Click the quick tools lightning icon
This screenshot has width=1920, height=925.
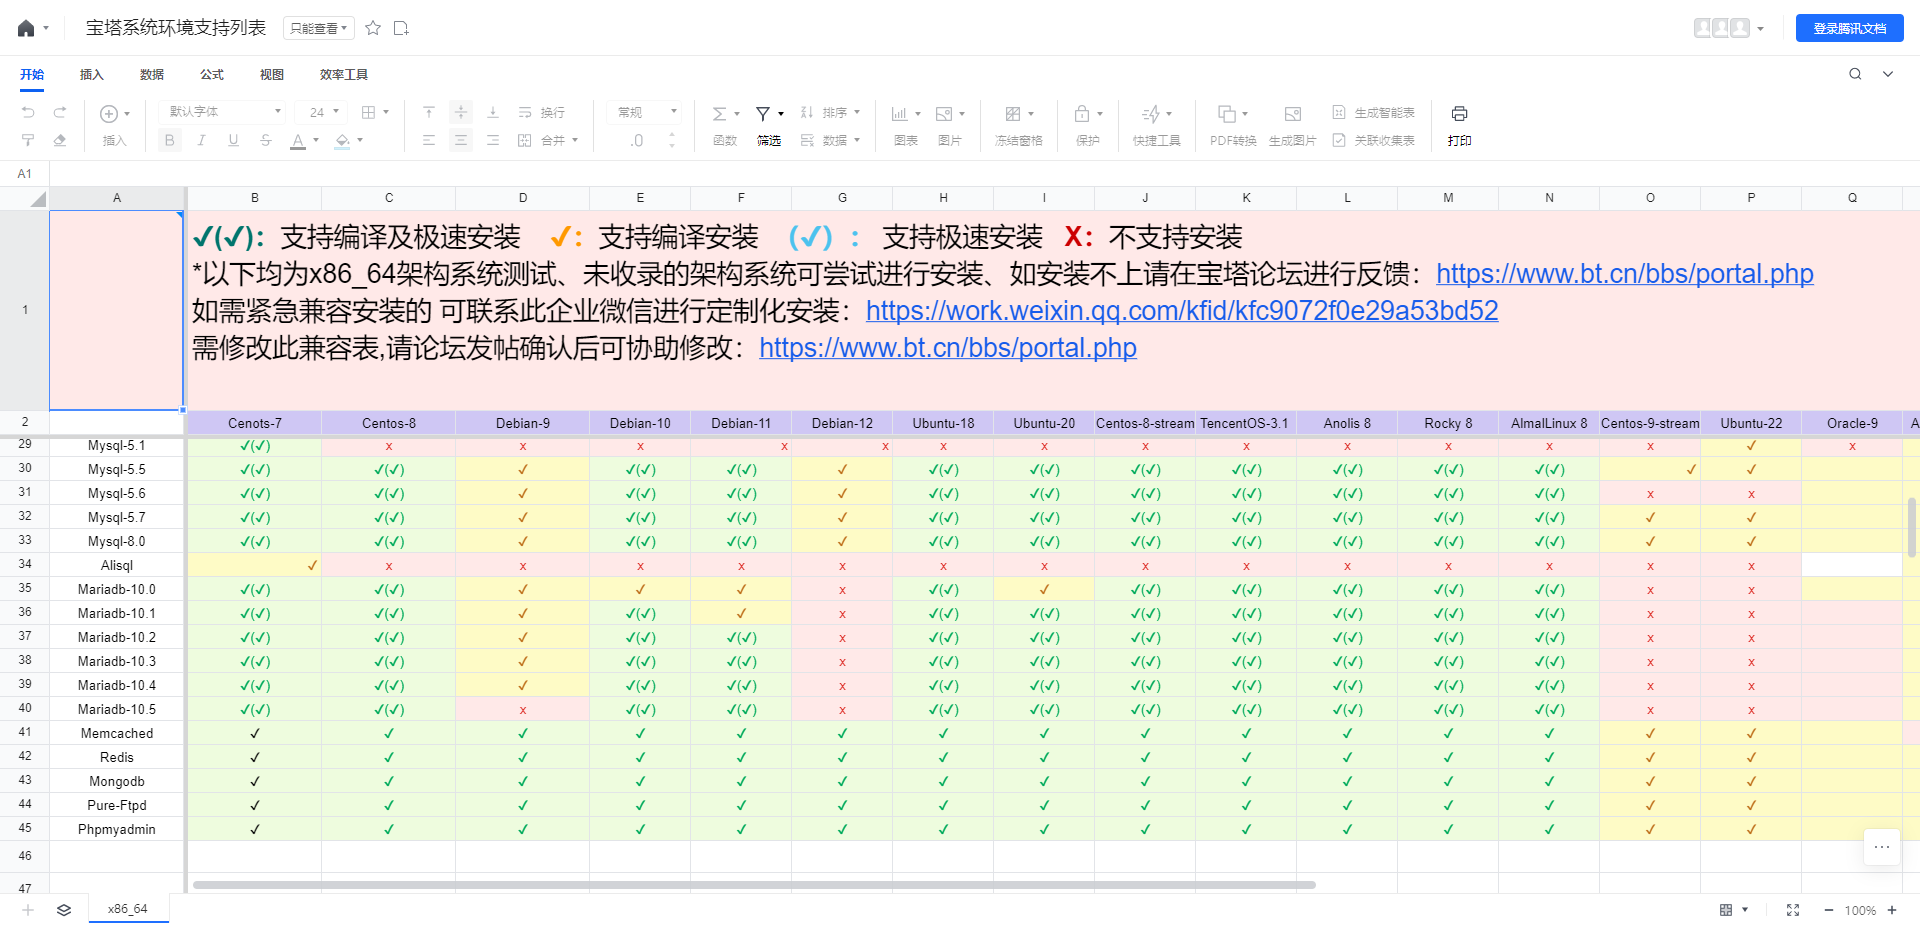(1151, 113)
